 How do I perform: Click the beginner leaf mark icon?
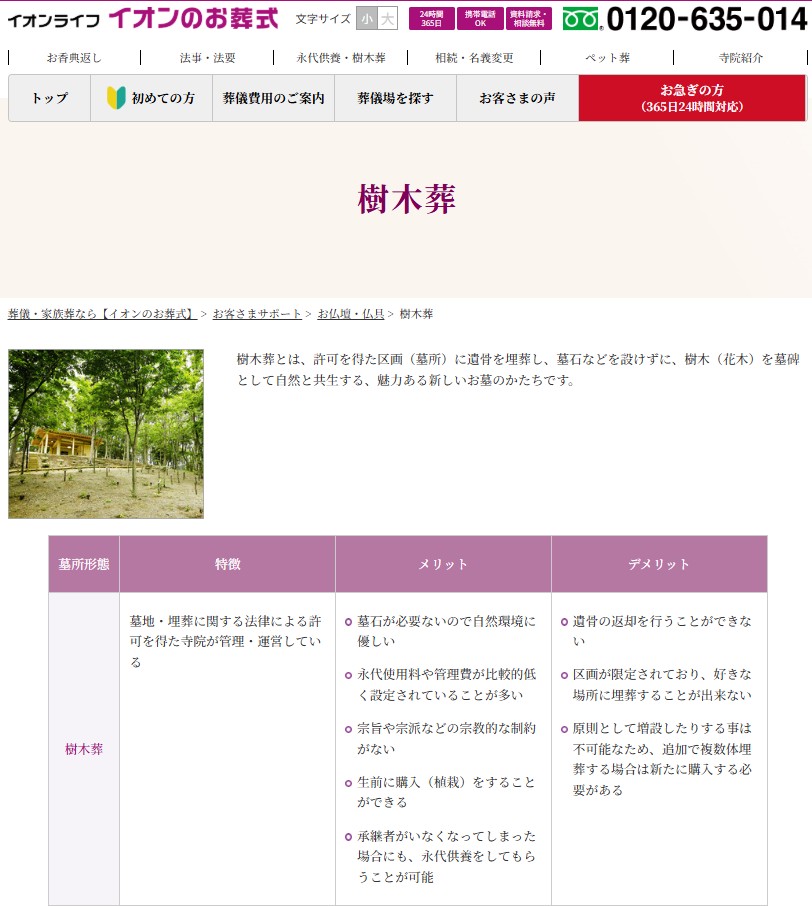(116, 98)
